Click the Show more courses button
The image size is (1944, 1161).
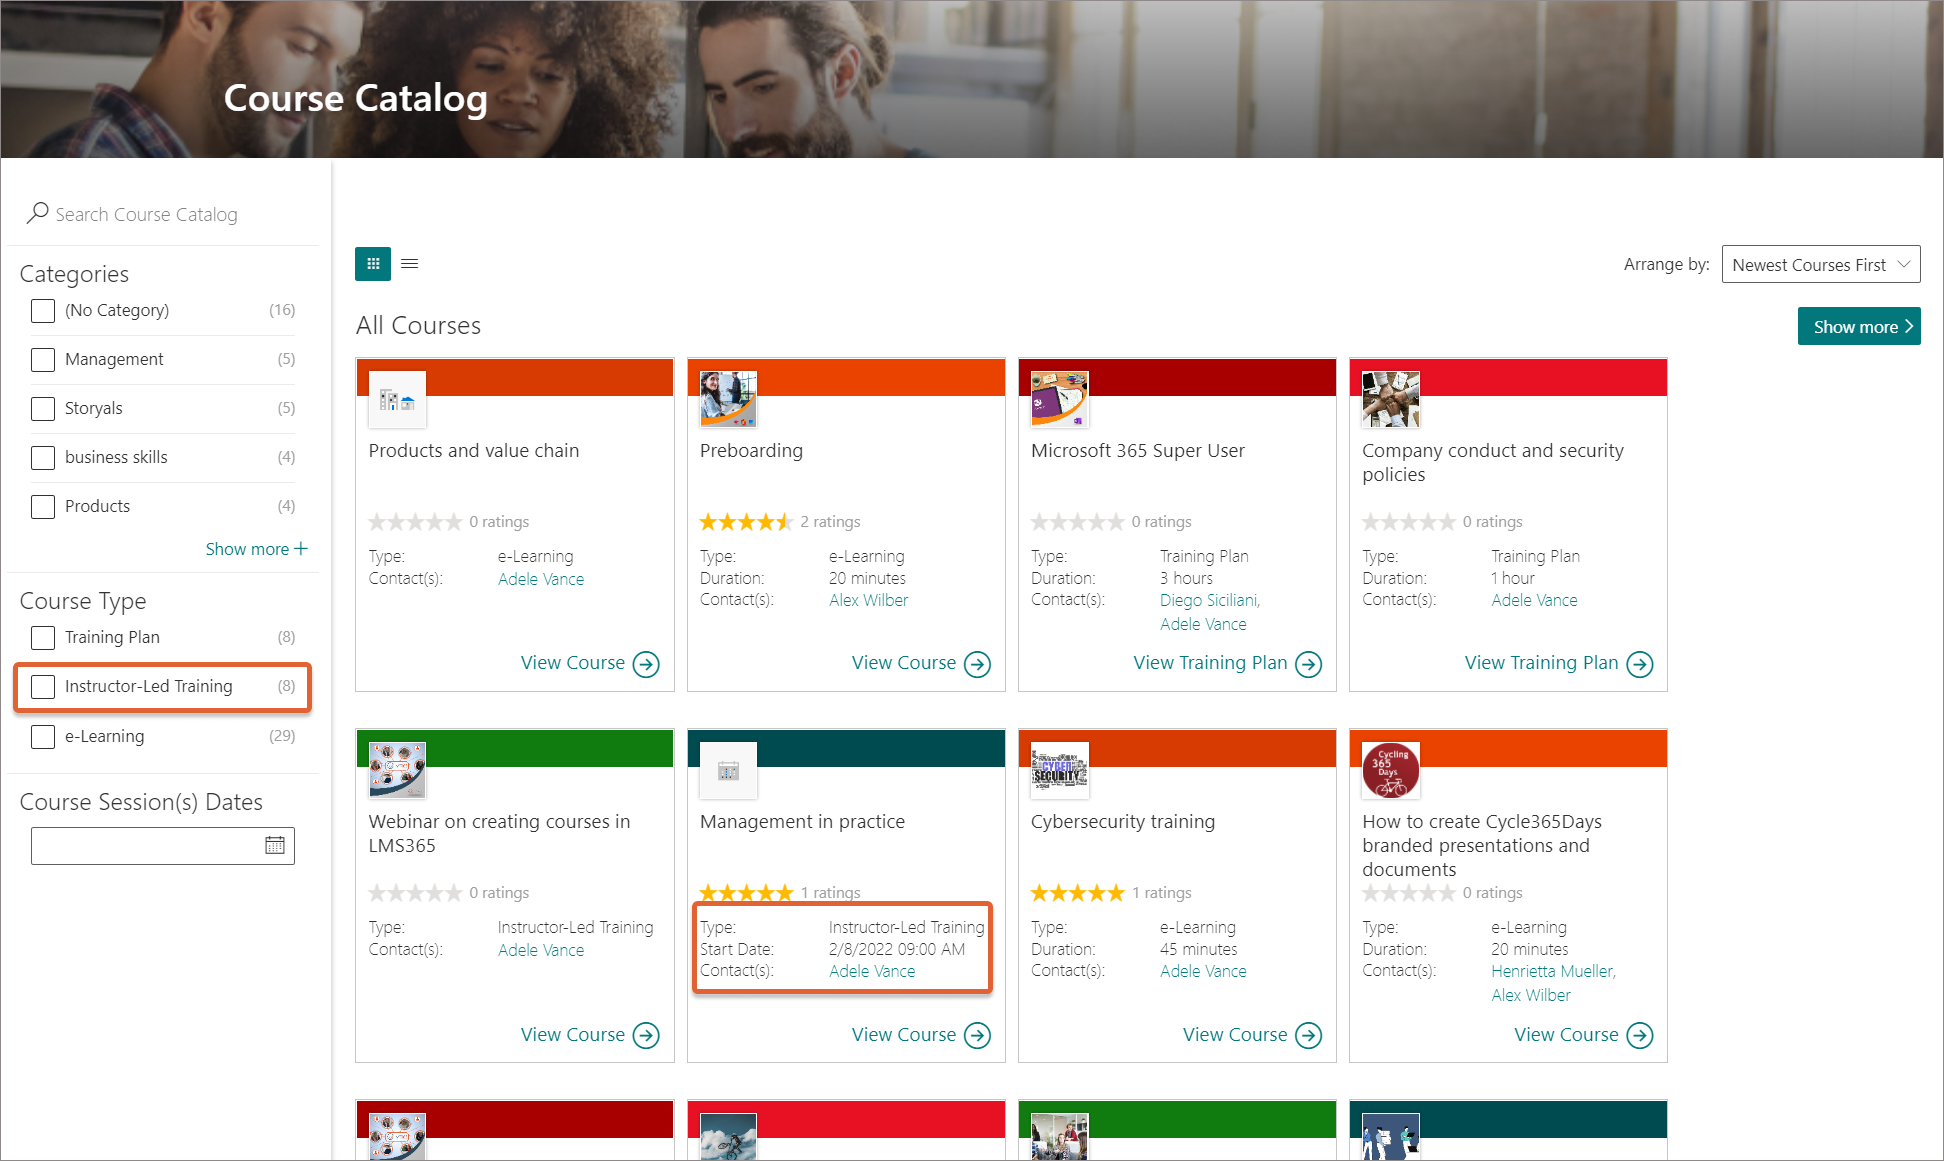click(x=1858, y=327)
